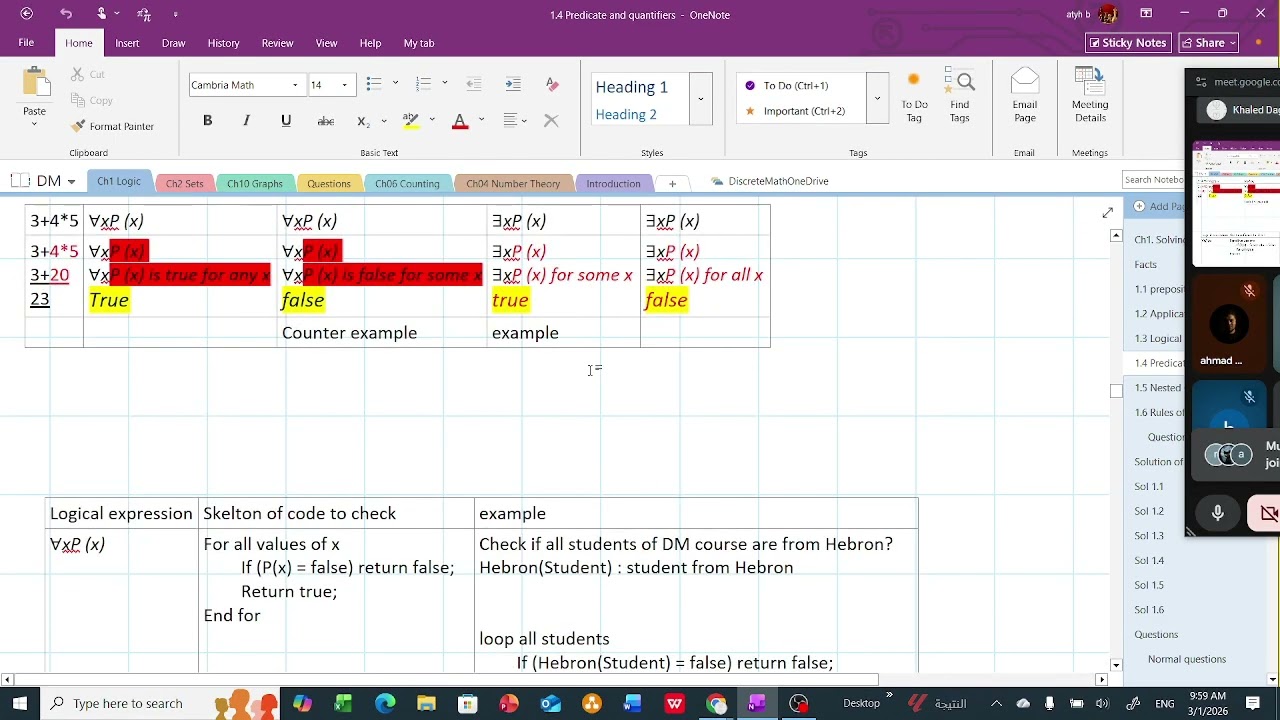This screenshot has width=1280, height=720.
Task: Toggle italic formatting
Action: coord(246,120)
